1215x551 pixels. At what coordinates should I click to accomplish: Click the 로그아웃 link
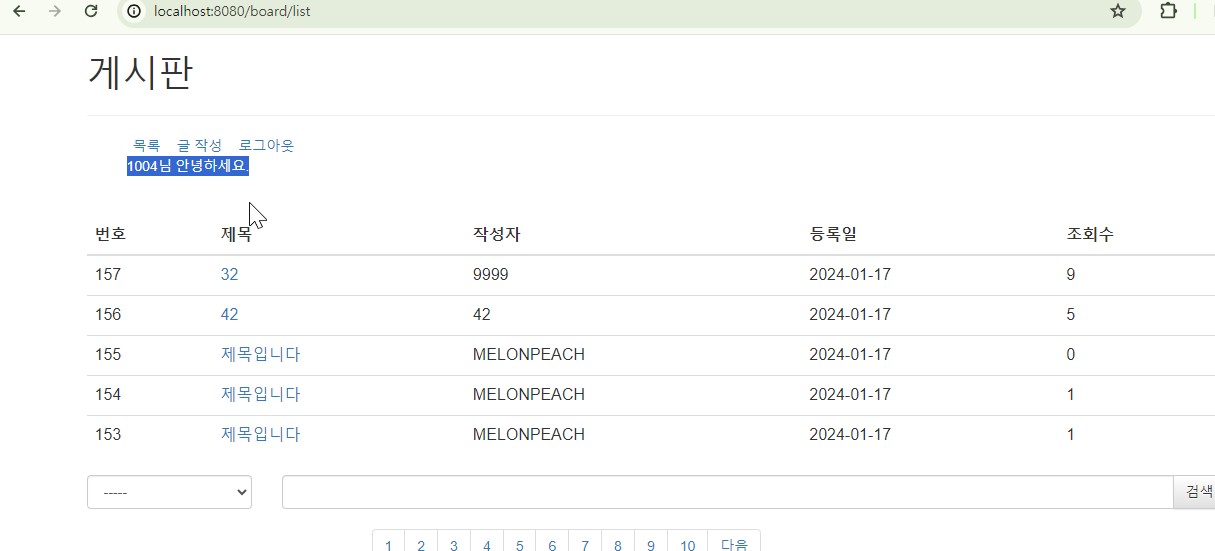(x=266, y=145)
